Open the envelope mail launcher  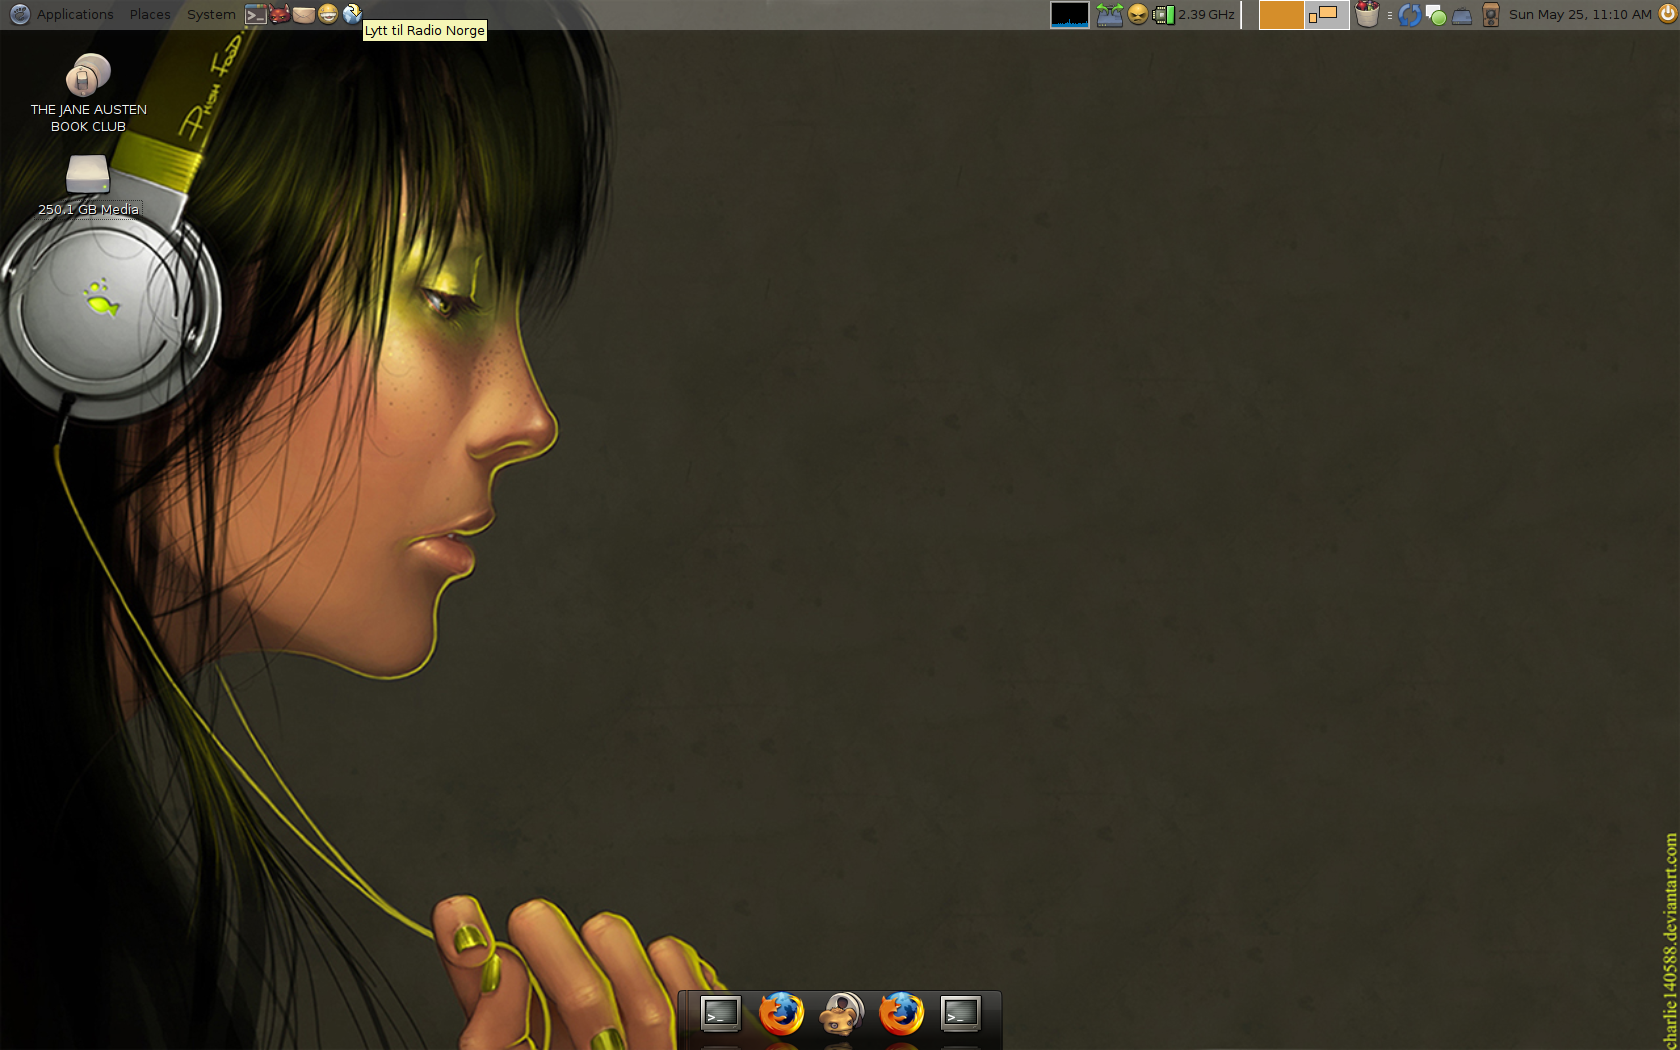[304, 14]
